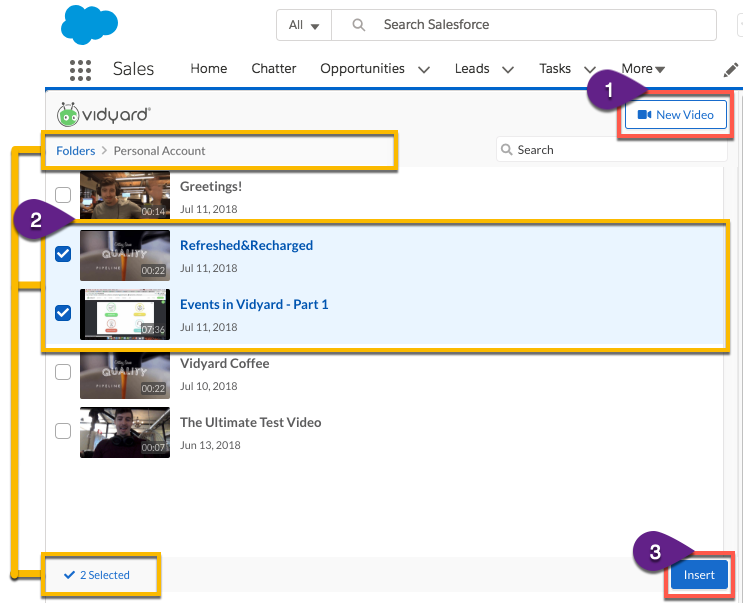Viewport: 743px width, 603px height.
Task: Open the All search scope dropdown
Action: 304,25
